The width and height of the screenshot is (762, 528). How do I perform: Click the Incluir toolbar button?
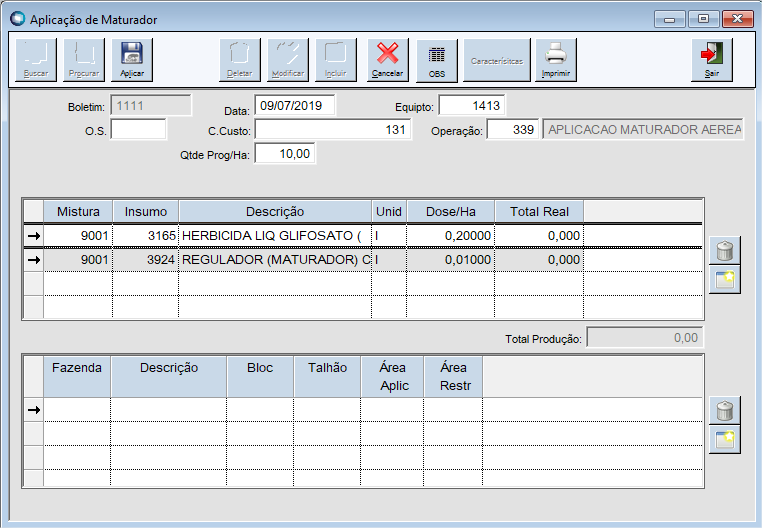(x=336, y=60)
